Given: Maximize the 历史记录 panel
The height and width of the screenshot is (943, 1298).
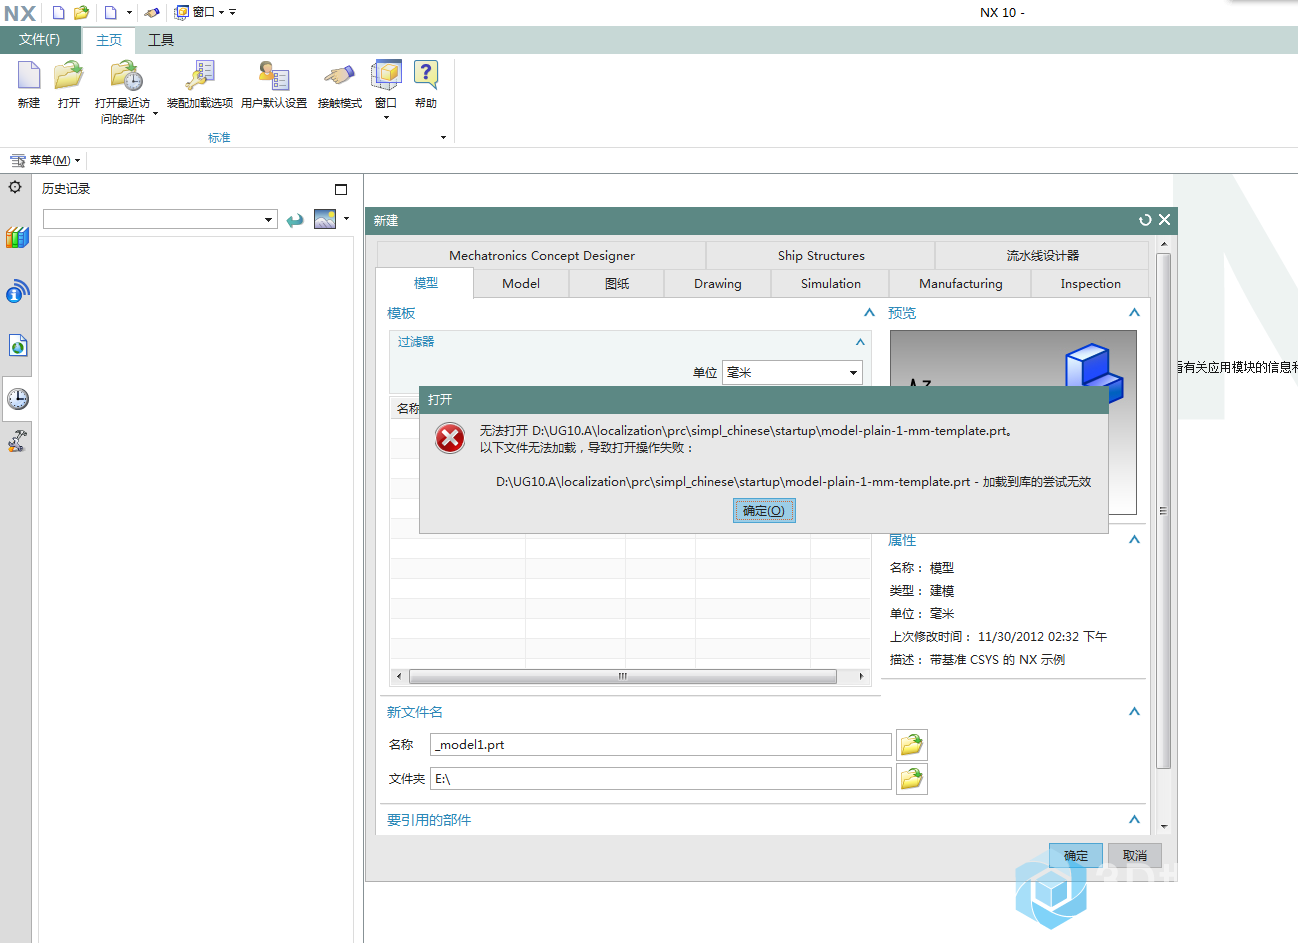Looking at the screenshot, I should pos(341,189).
